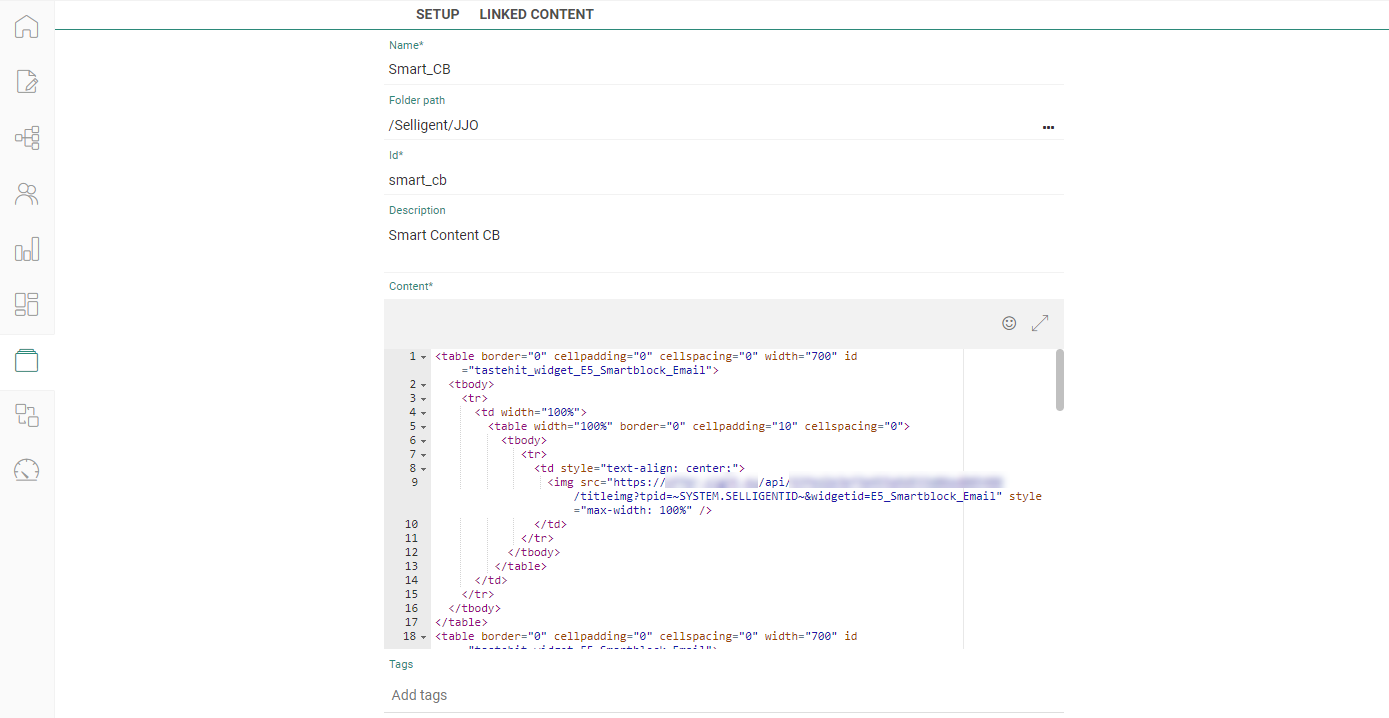Screen dimensions: 1389x718
Task: Click the Add tags input field
Action: tap(722, 695)
